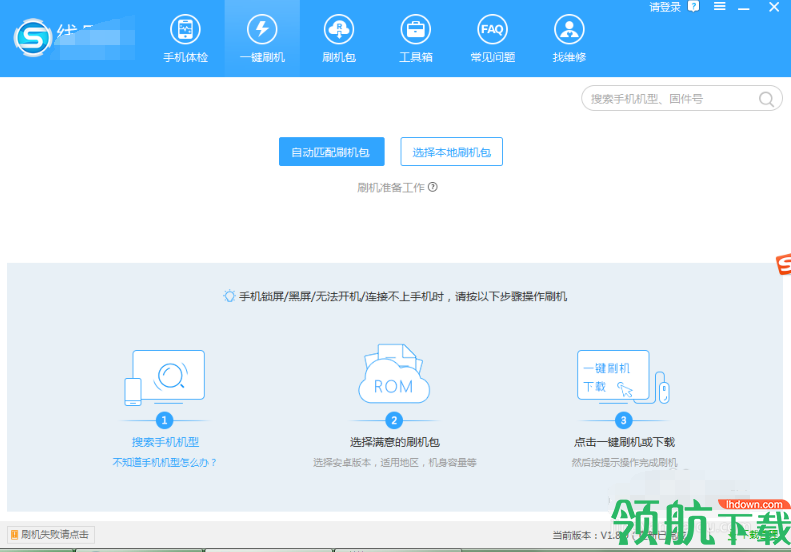
Task: Click the search magnifier icon
Action: pos(766,99)
